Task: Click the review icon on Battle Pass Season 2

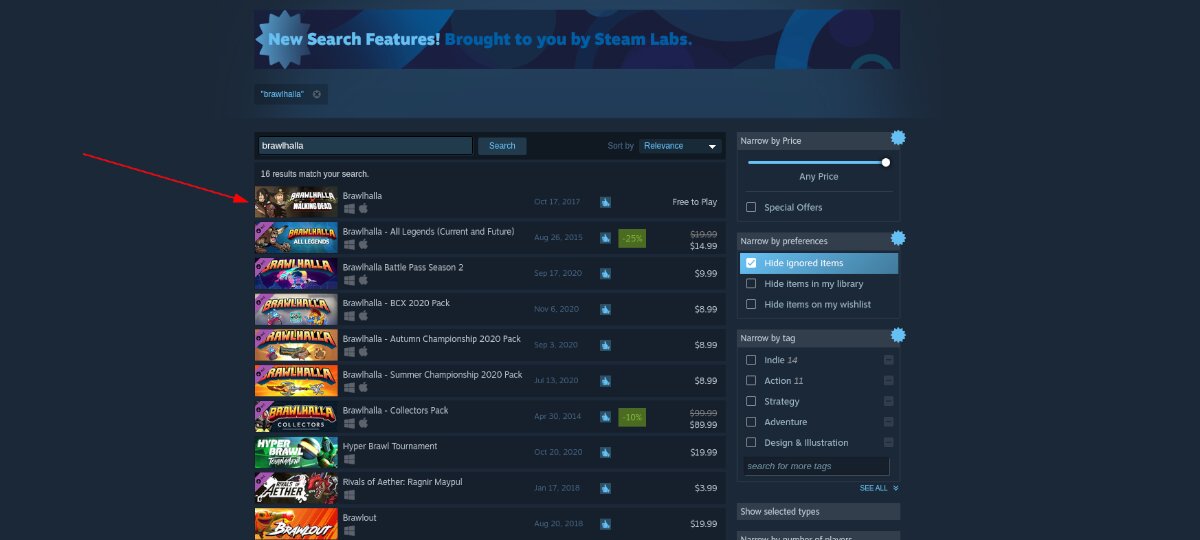Action: [605, 273]
